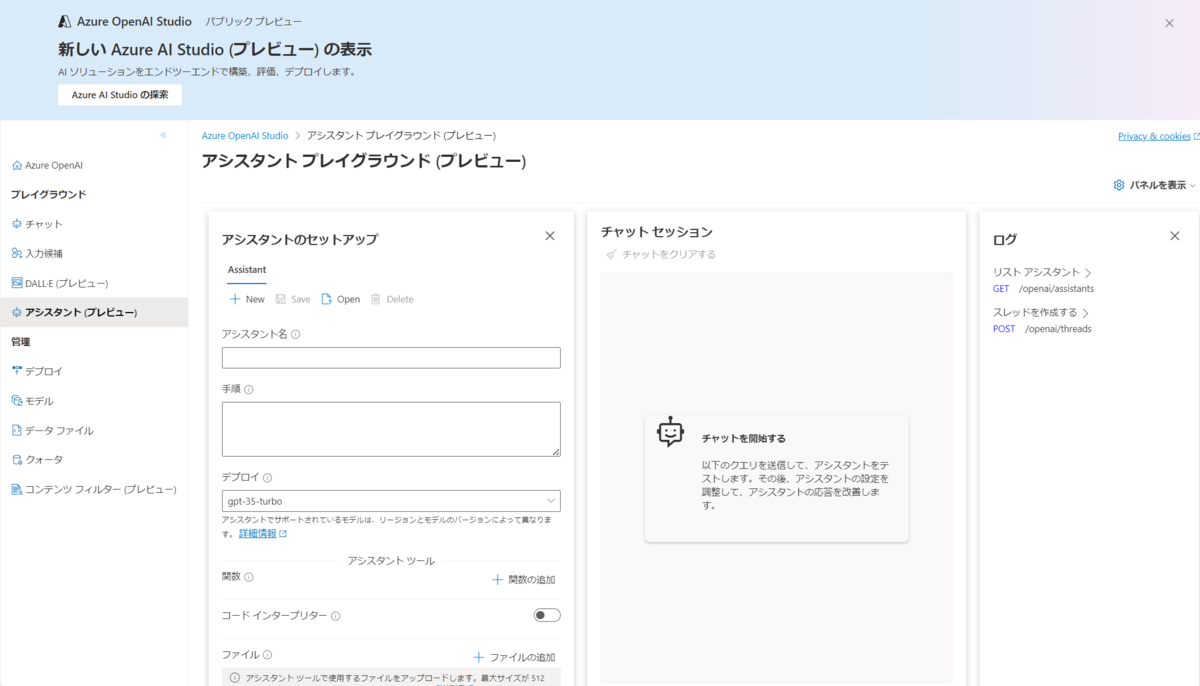Click the plus icon beside New

coord(235,299)
